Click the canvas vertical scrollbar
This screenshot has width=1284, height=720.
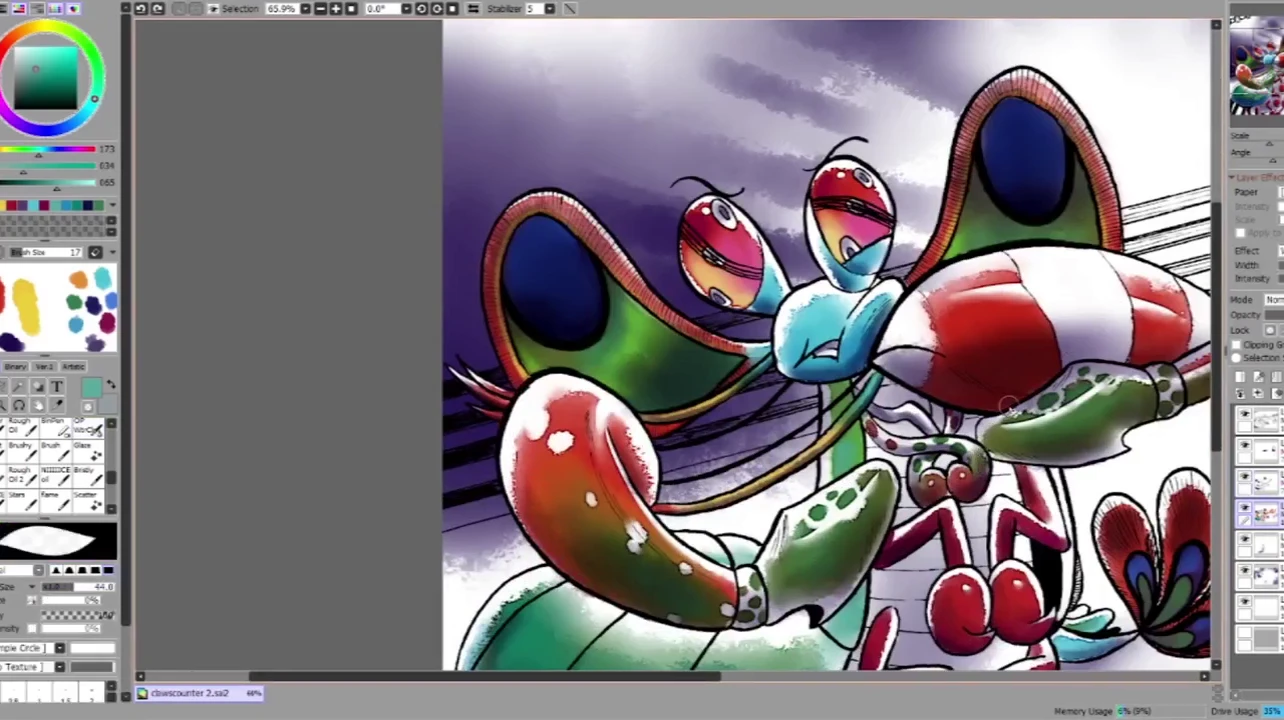[1216, 345]
